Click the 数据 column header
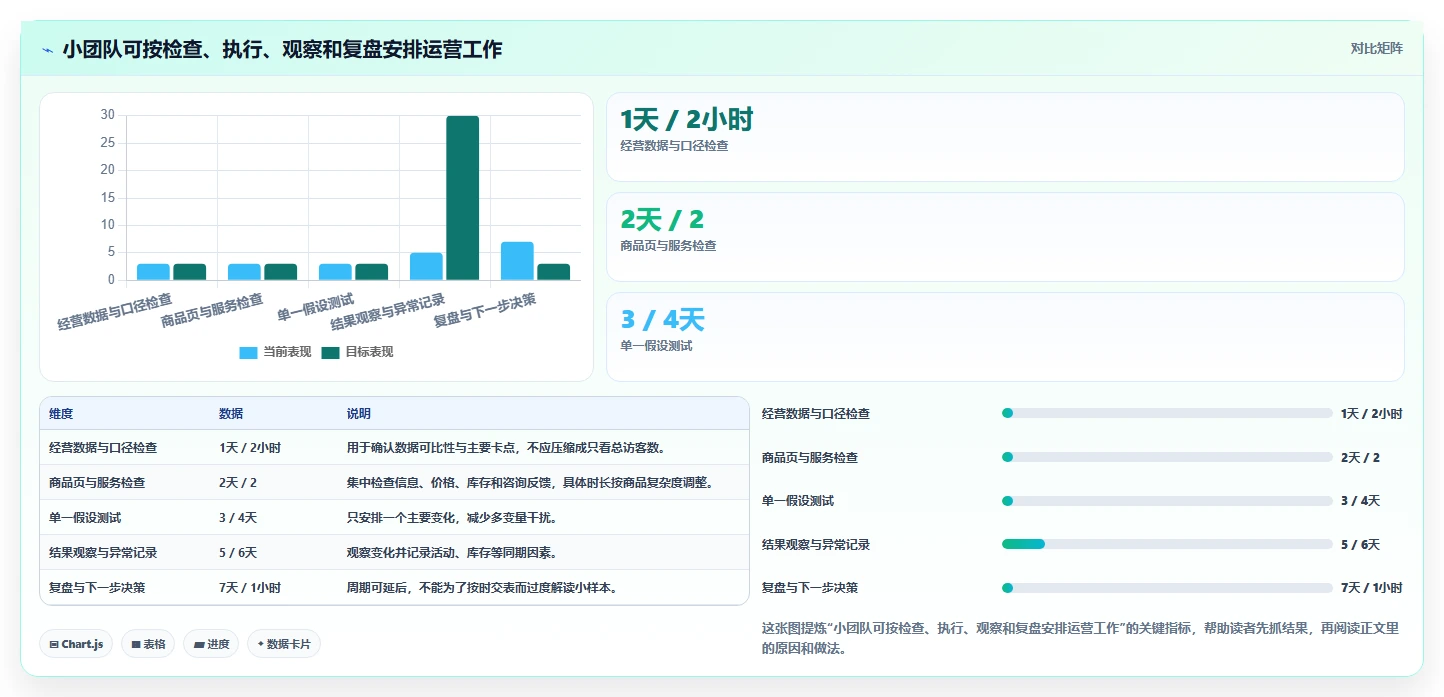Viewport: 1444px width, 697px height. 231,414
